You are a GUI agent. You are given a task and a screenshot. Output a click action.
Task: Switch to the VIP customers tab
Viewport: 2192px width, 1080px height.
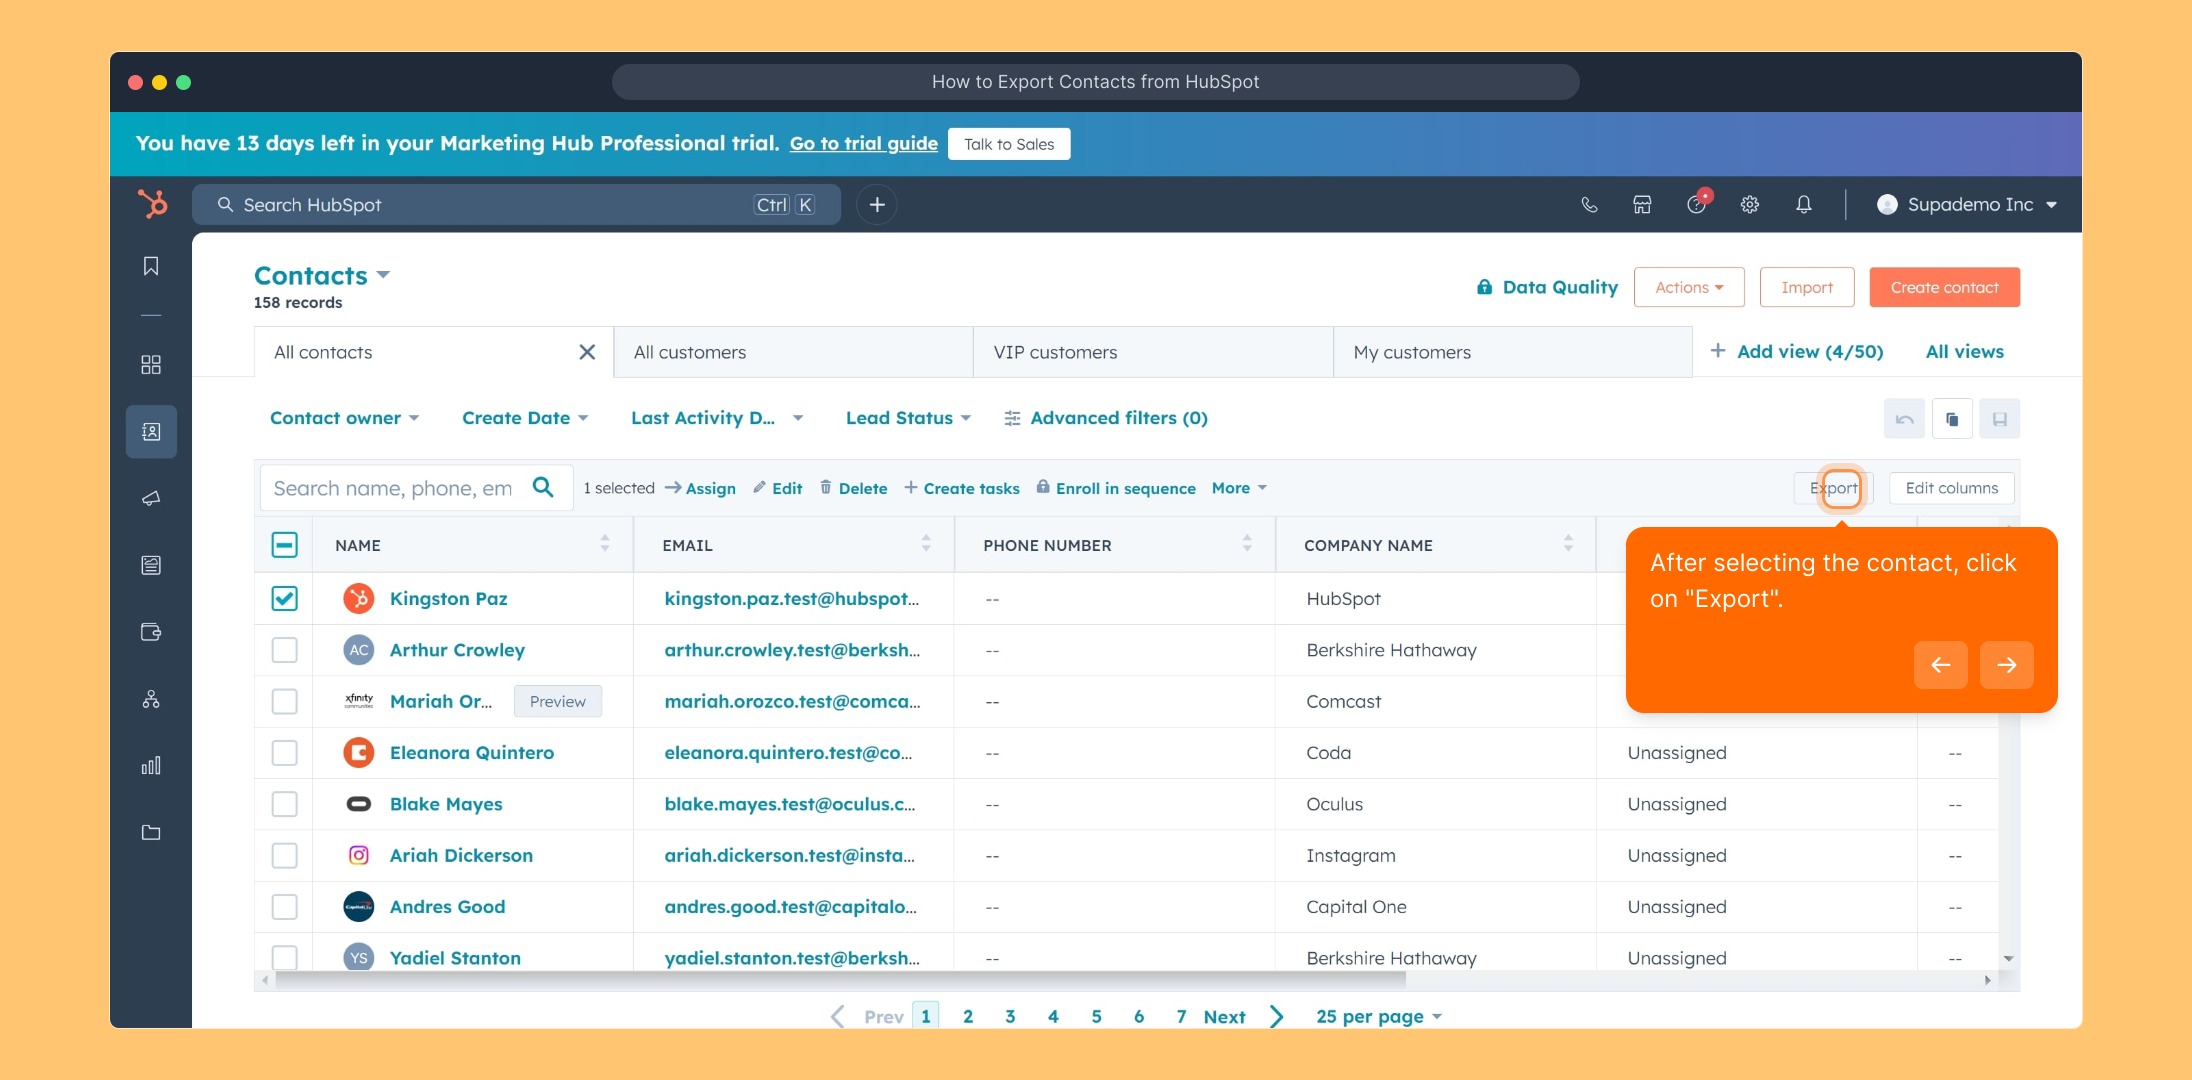coord(1055,352)
